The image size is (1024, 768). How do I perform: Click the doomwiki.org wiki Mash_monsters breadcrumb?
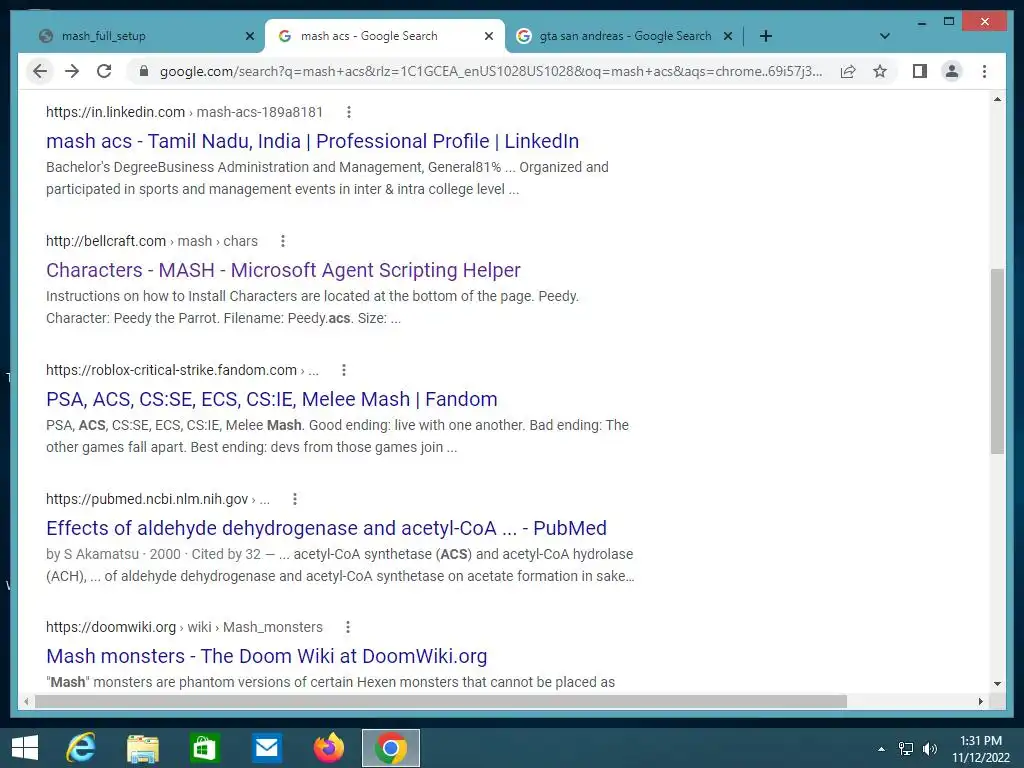(184, 627)
